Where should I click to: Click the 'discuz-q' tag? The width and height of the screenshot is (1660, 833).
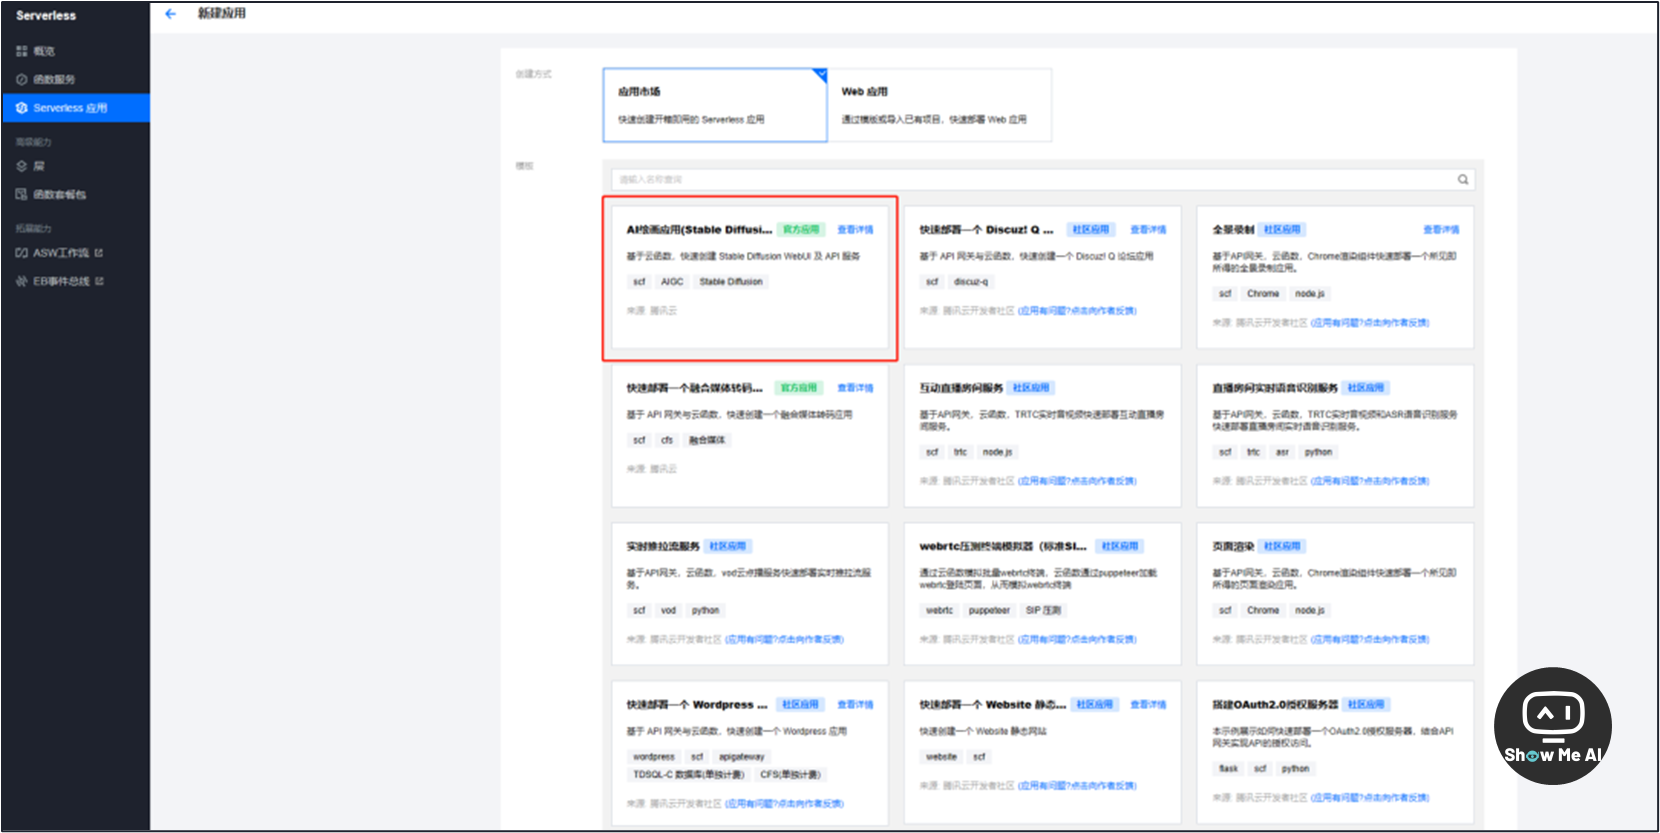click(971, 282)
